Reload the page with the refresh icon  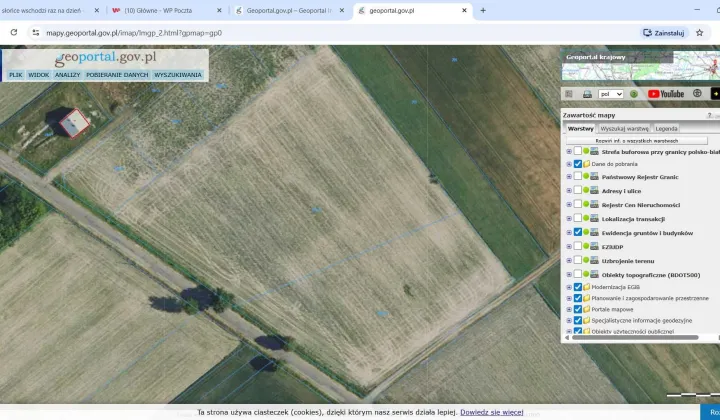pyautogui.click(x=14, y=33)
